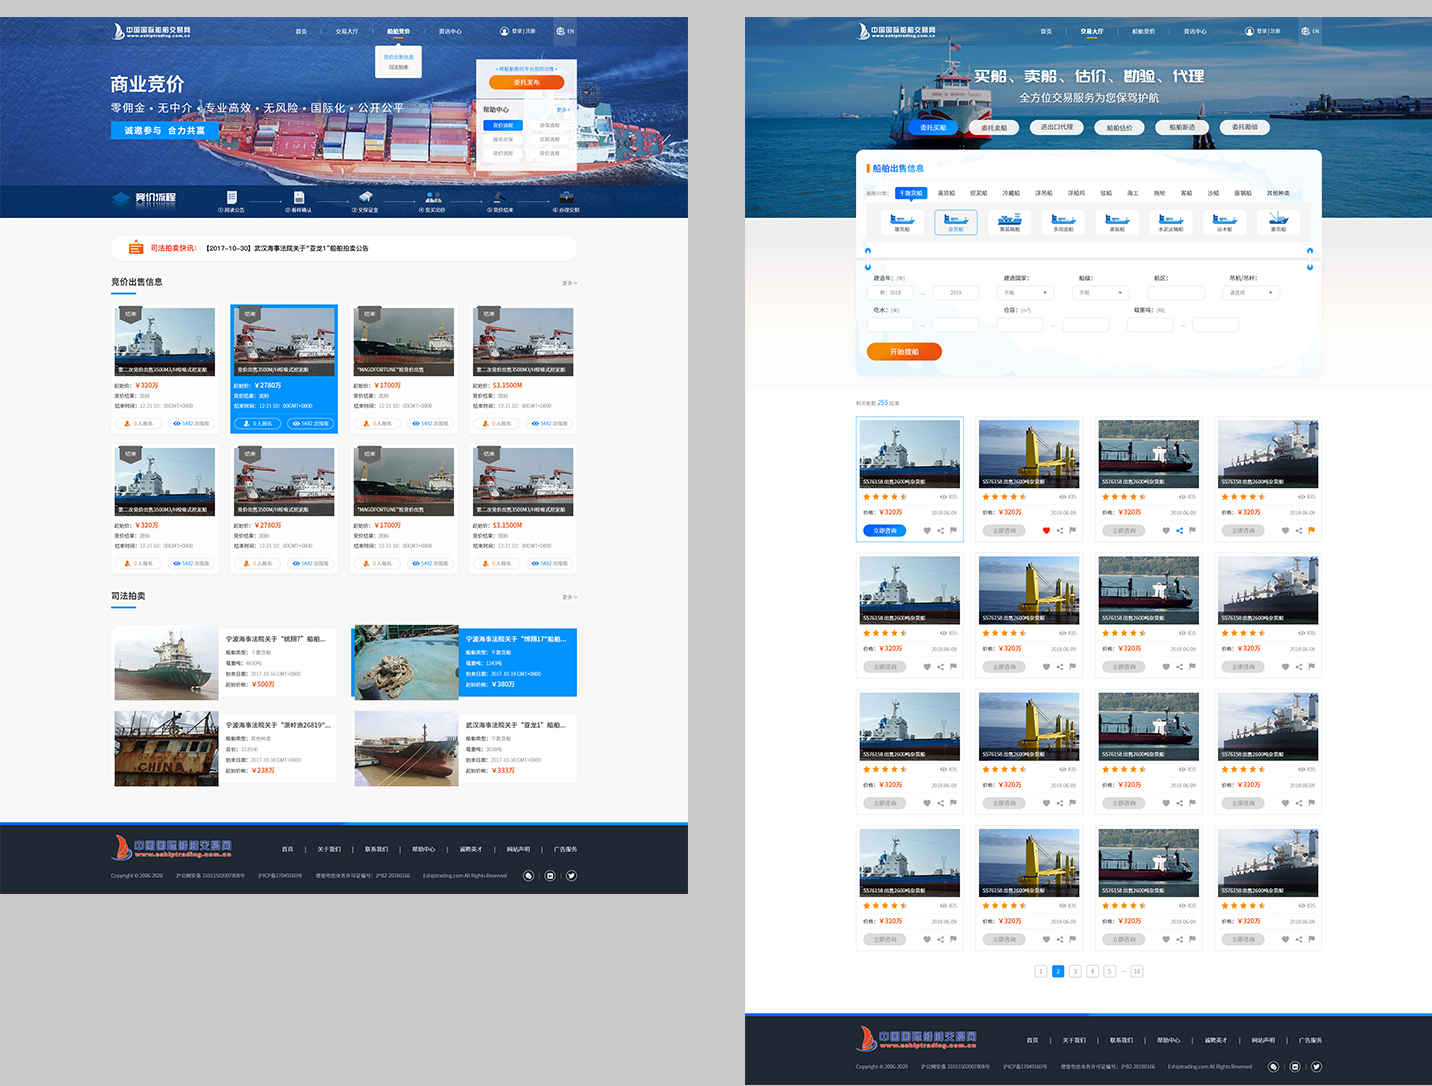Open the 船级 ship class dropdown
The width and height of the screenshot is (1432, 1086).
pyautogui.click(x=1100, y=293)
